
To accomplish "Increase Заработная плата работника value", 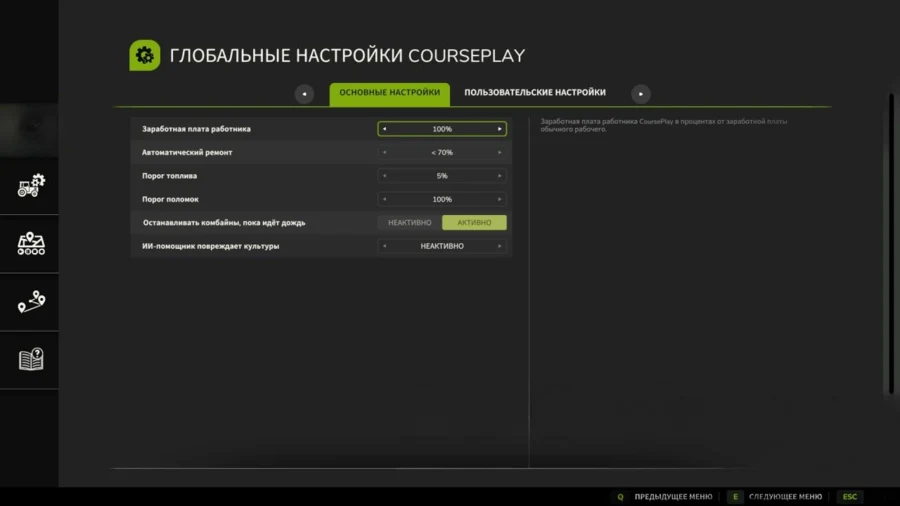I will (500, 129).
